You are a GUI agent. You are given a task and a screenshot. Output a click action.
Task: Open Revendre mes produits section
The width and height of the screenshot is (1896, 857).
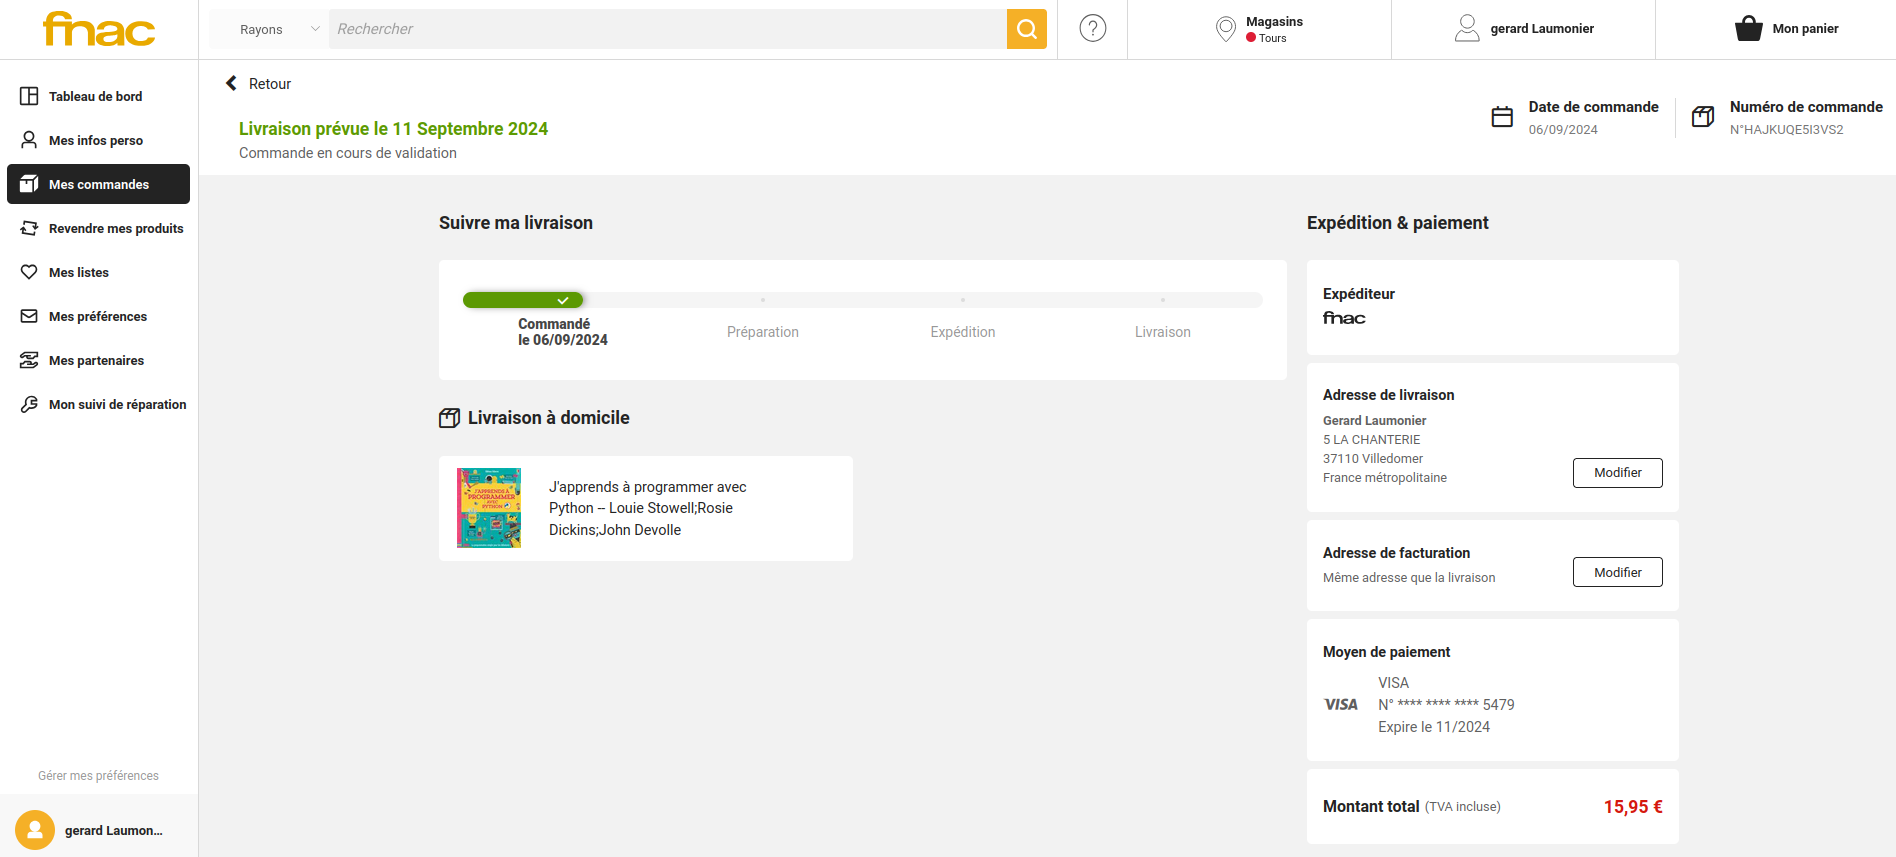(116, 229)
